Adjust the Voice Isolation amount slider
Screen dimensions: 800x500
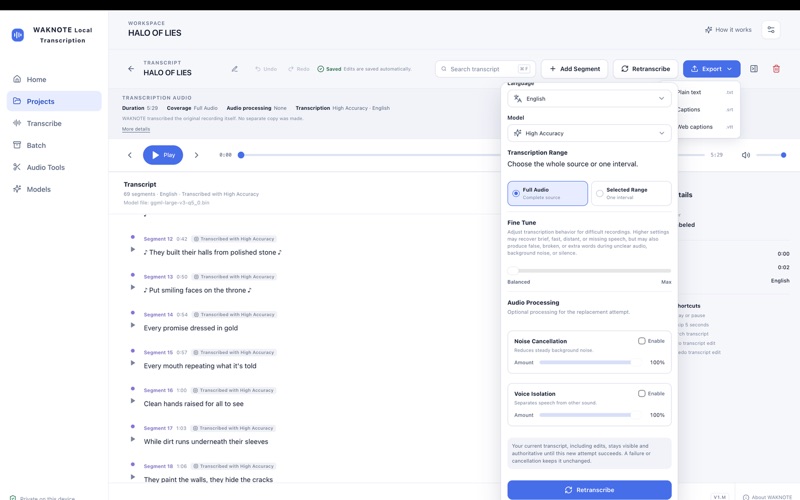coord(591,415)
